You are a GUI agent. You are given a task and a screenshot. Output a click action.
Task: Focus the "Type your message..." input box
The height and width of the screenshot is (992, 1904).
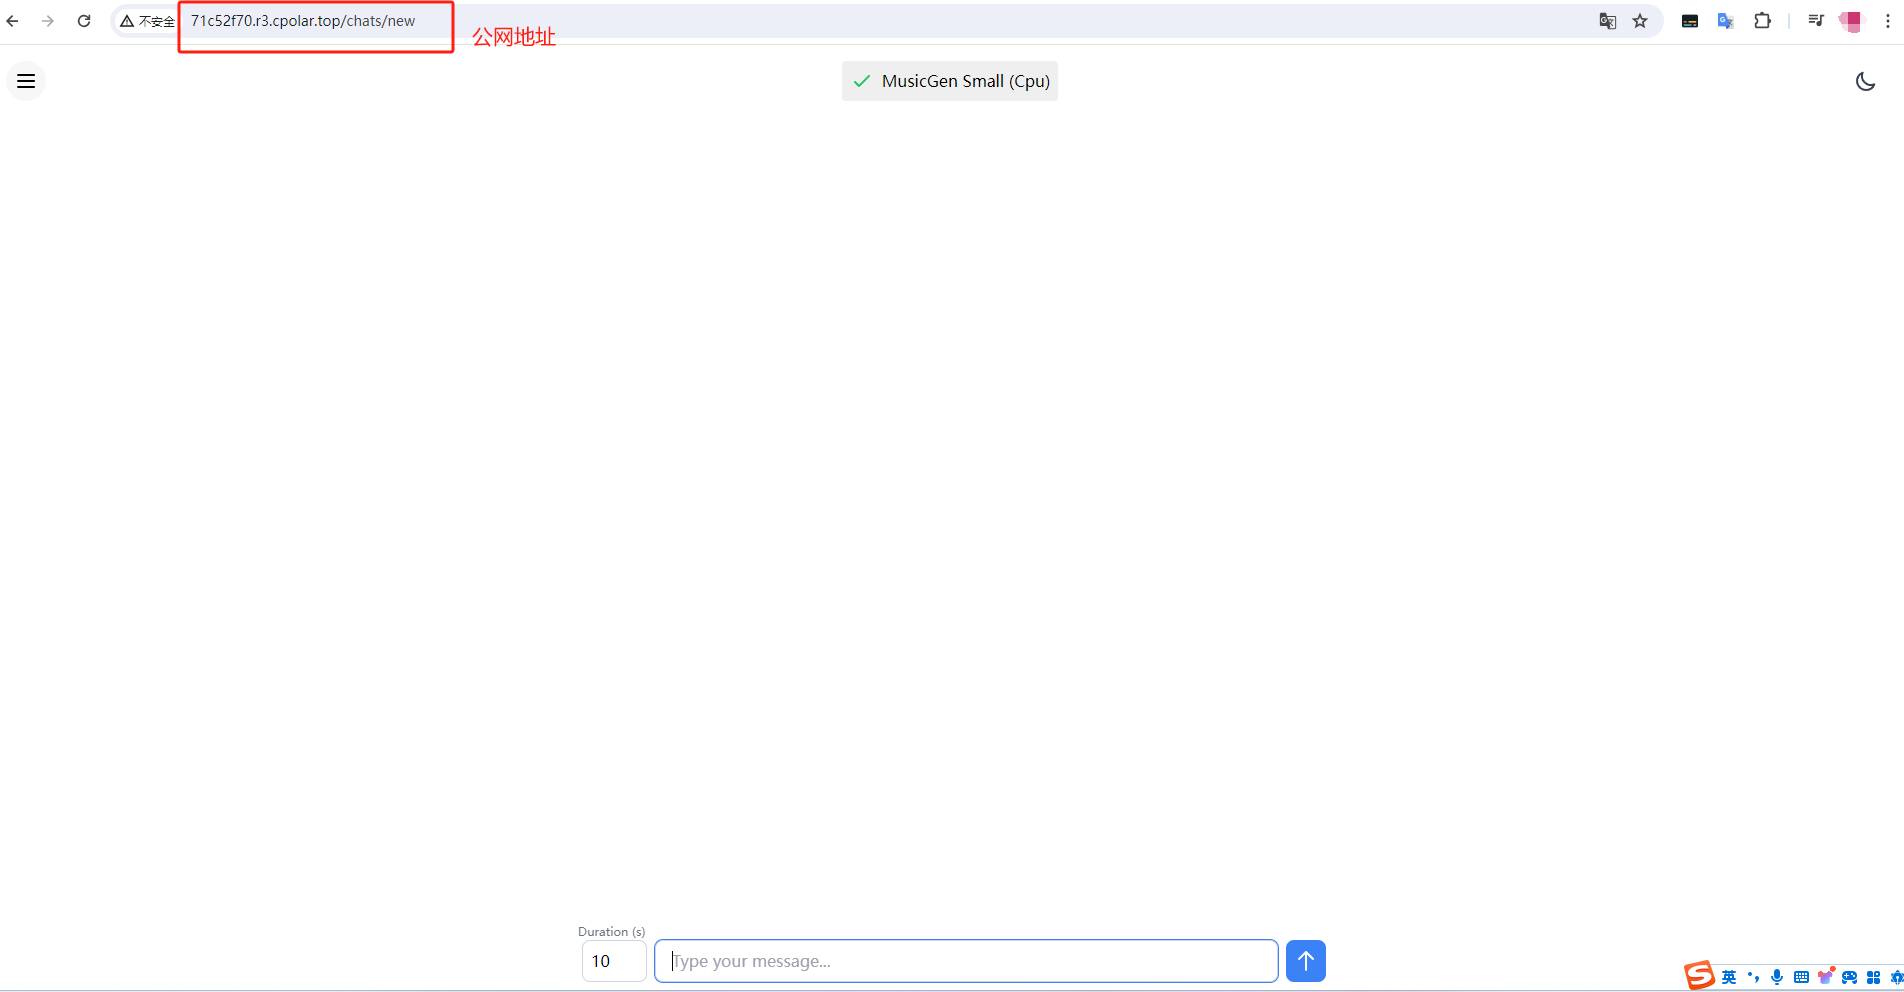tap(966, 961)
